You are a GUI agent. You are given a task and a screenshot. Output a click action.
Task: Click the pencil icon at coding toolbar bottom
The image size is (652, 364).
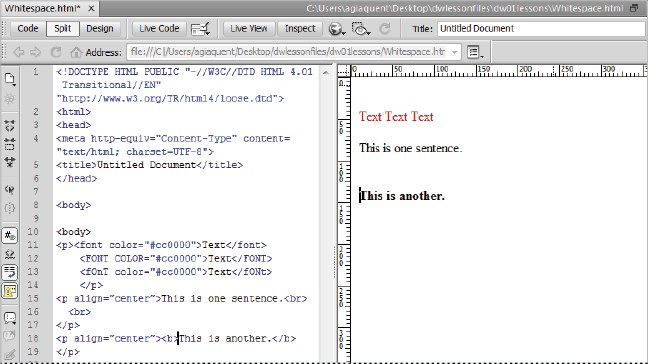10,355
